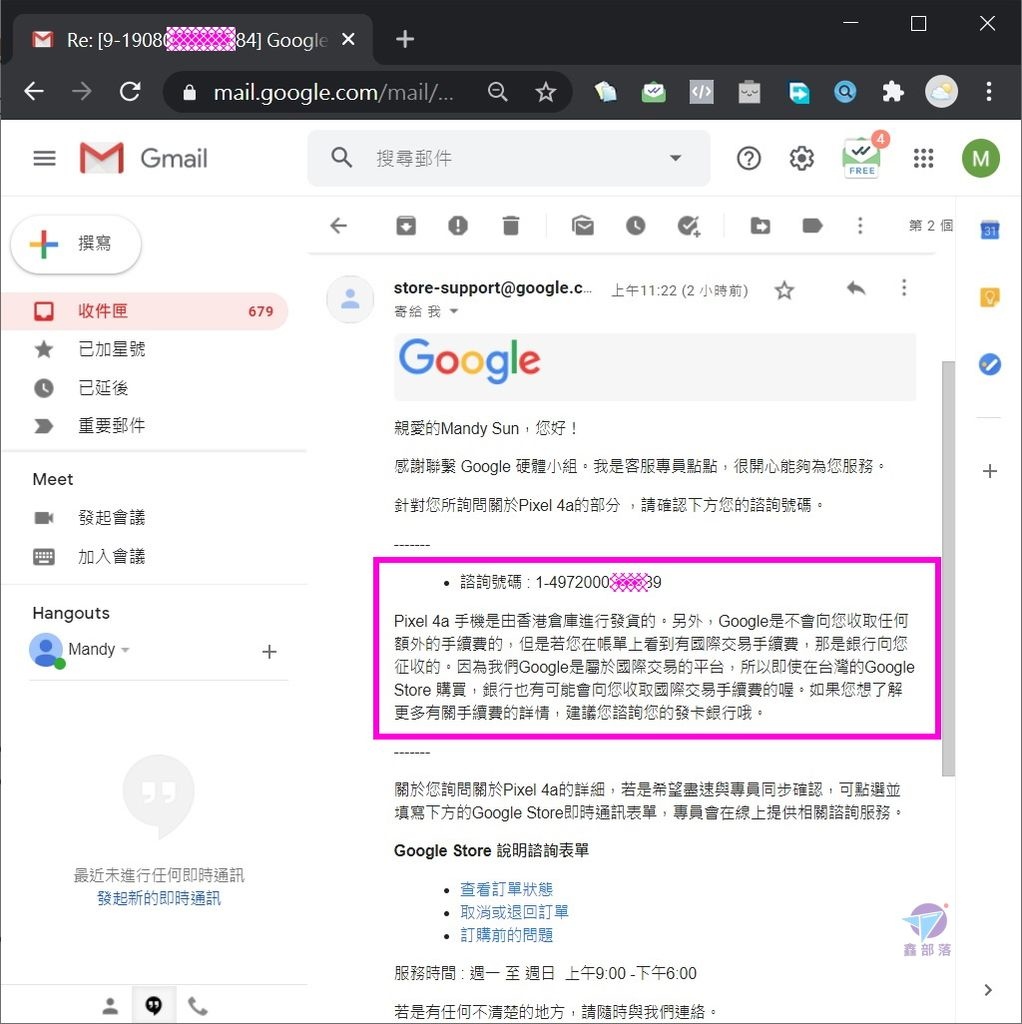The height and width of the screenshot is (1024, 1022).
Task: Open Gmail main menu hamburger icon
Action: [x=44, y=158]
